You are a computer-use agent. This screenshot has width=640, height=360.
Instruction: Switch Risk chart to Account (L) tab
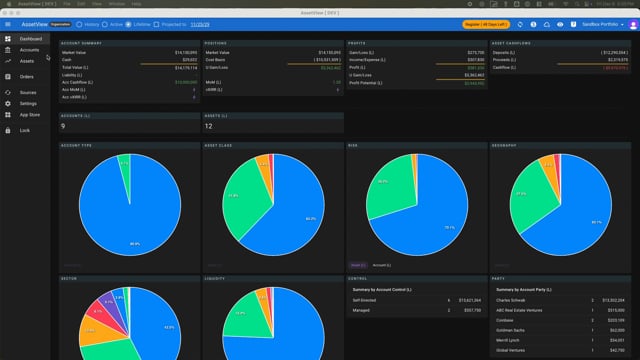[382, 265]
